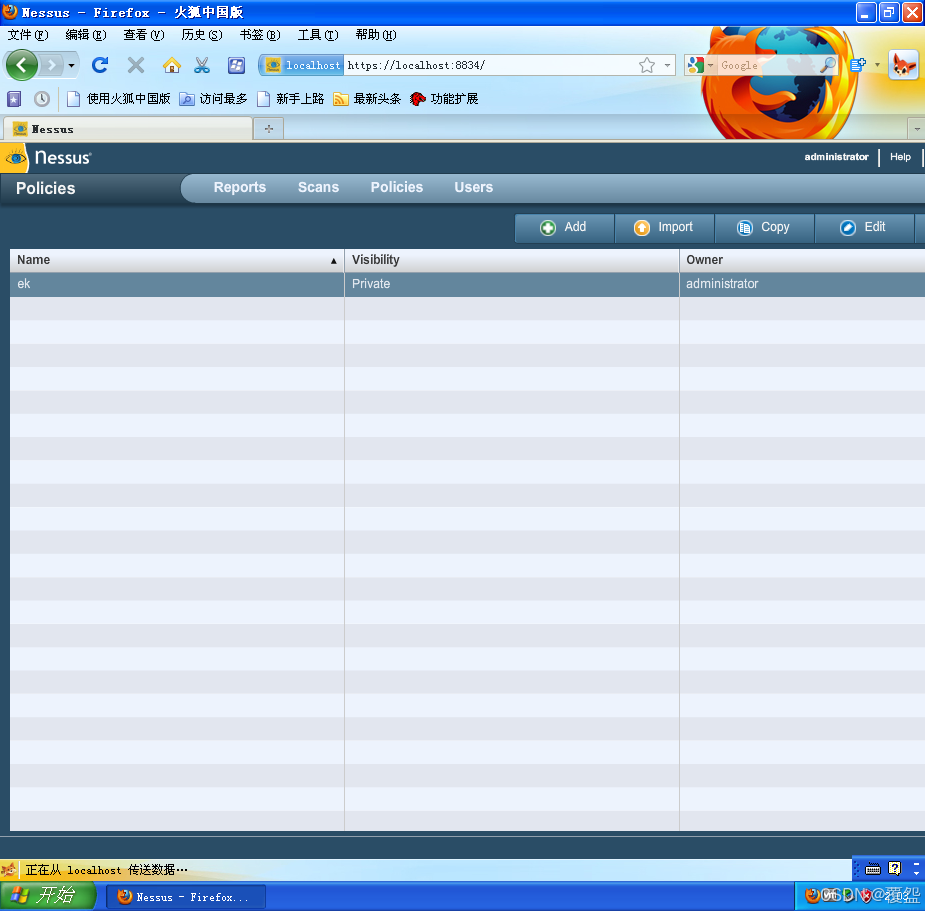Open the list-all-tabs dropdown arrow
This screenshot has height=911, width=925.
tap(916, 129)
